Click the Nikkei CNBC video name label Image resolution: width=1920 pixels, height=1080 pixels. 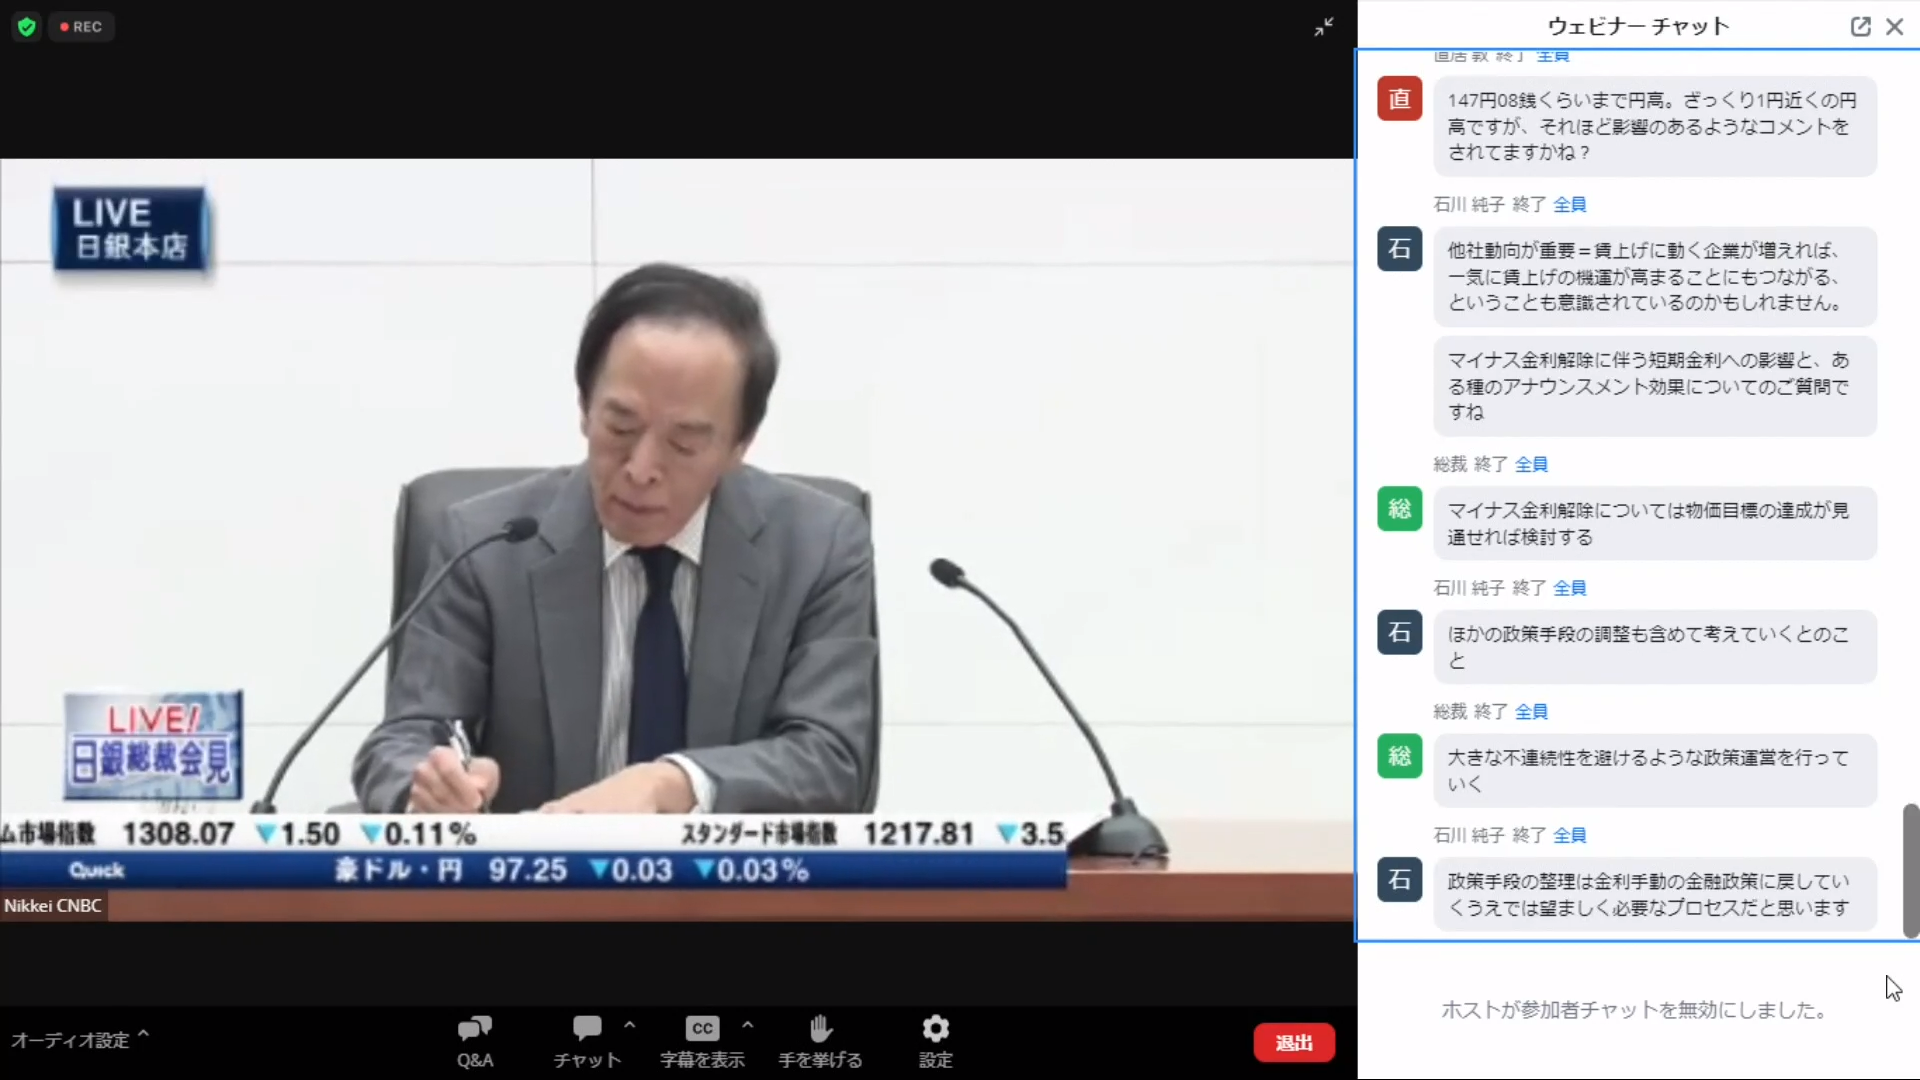[53, 906]
